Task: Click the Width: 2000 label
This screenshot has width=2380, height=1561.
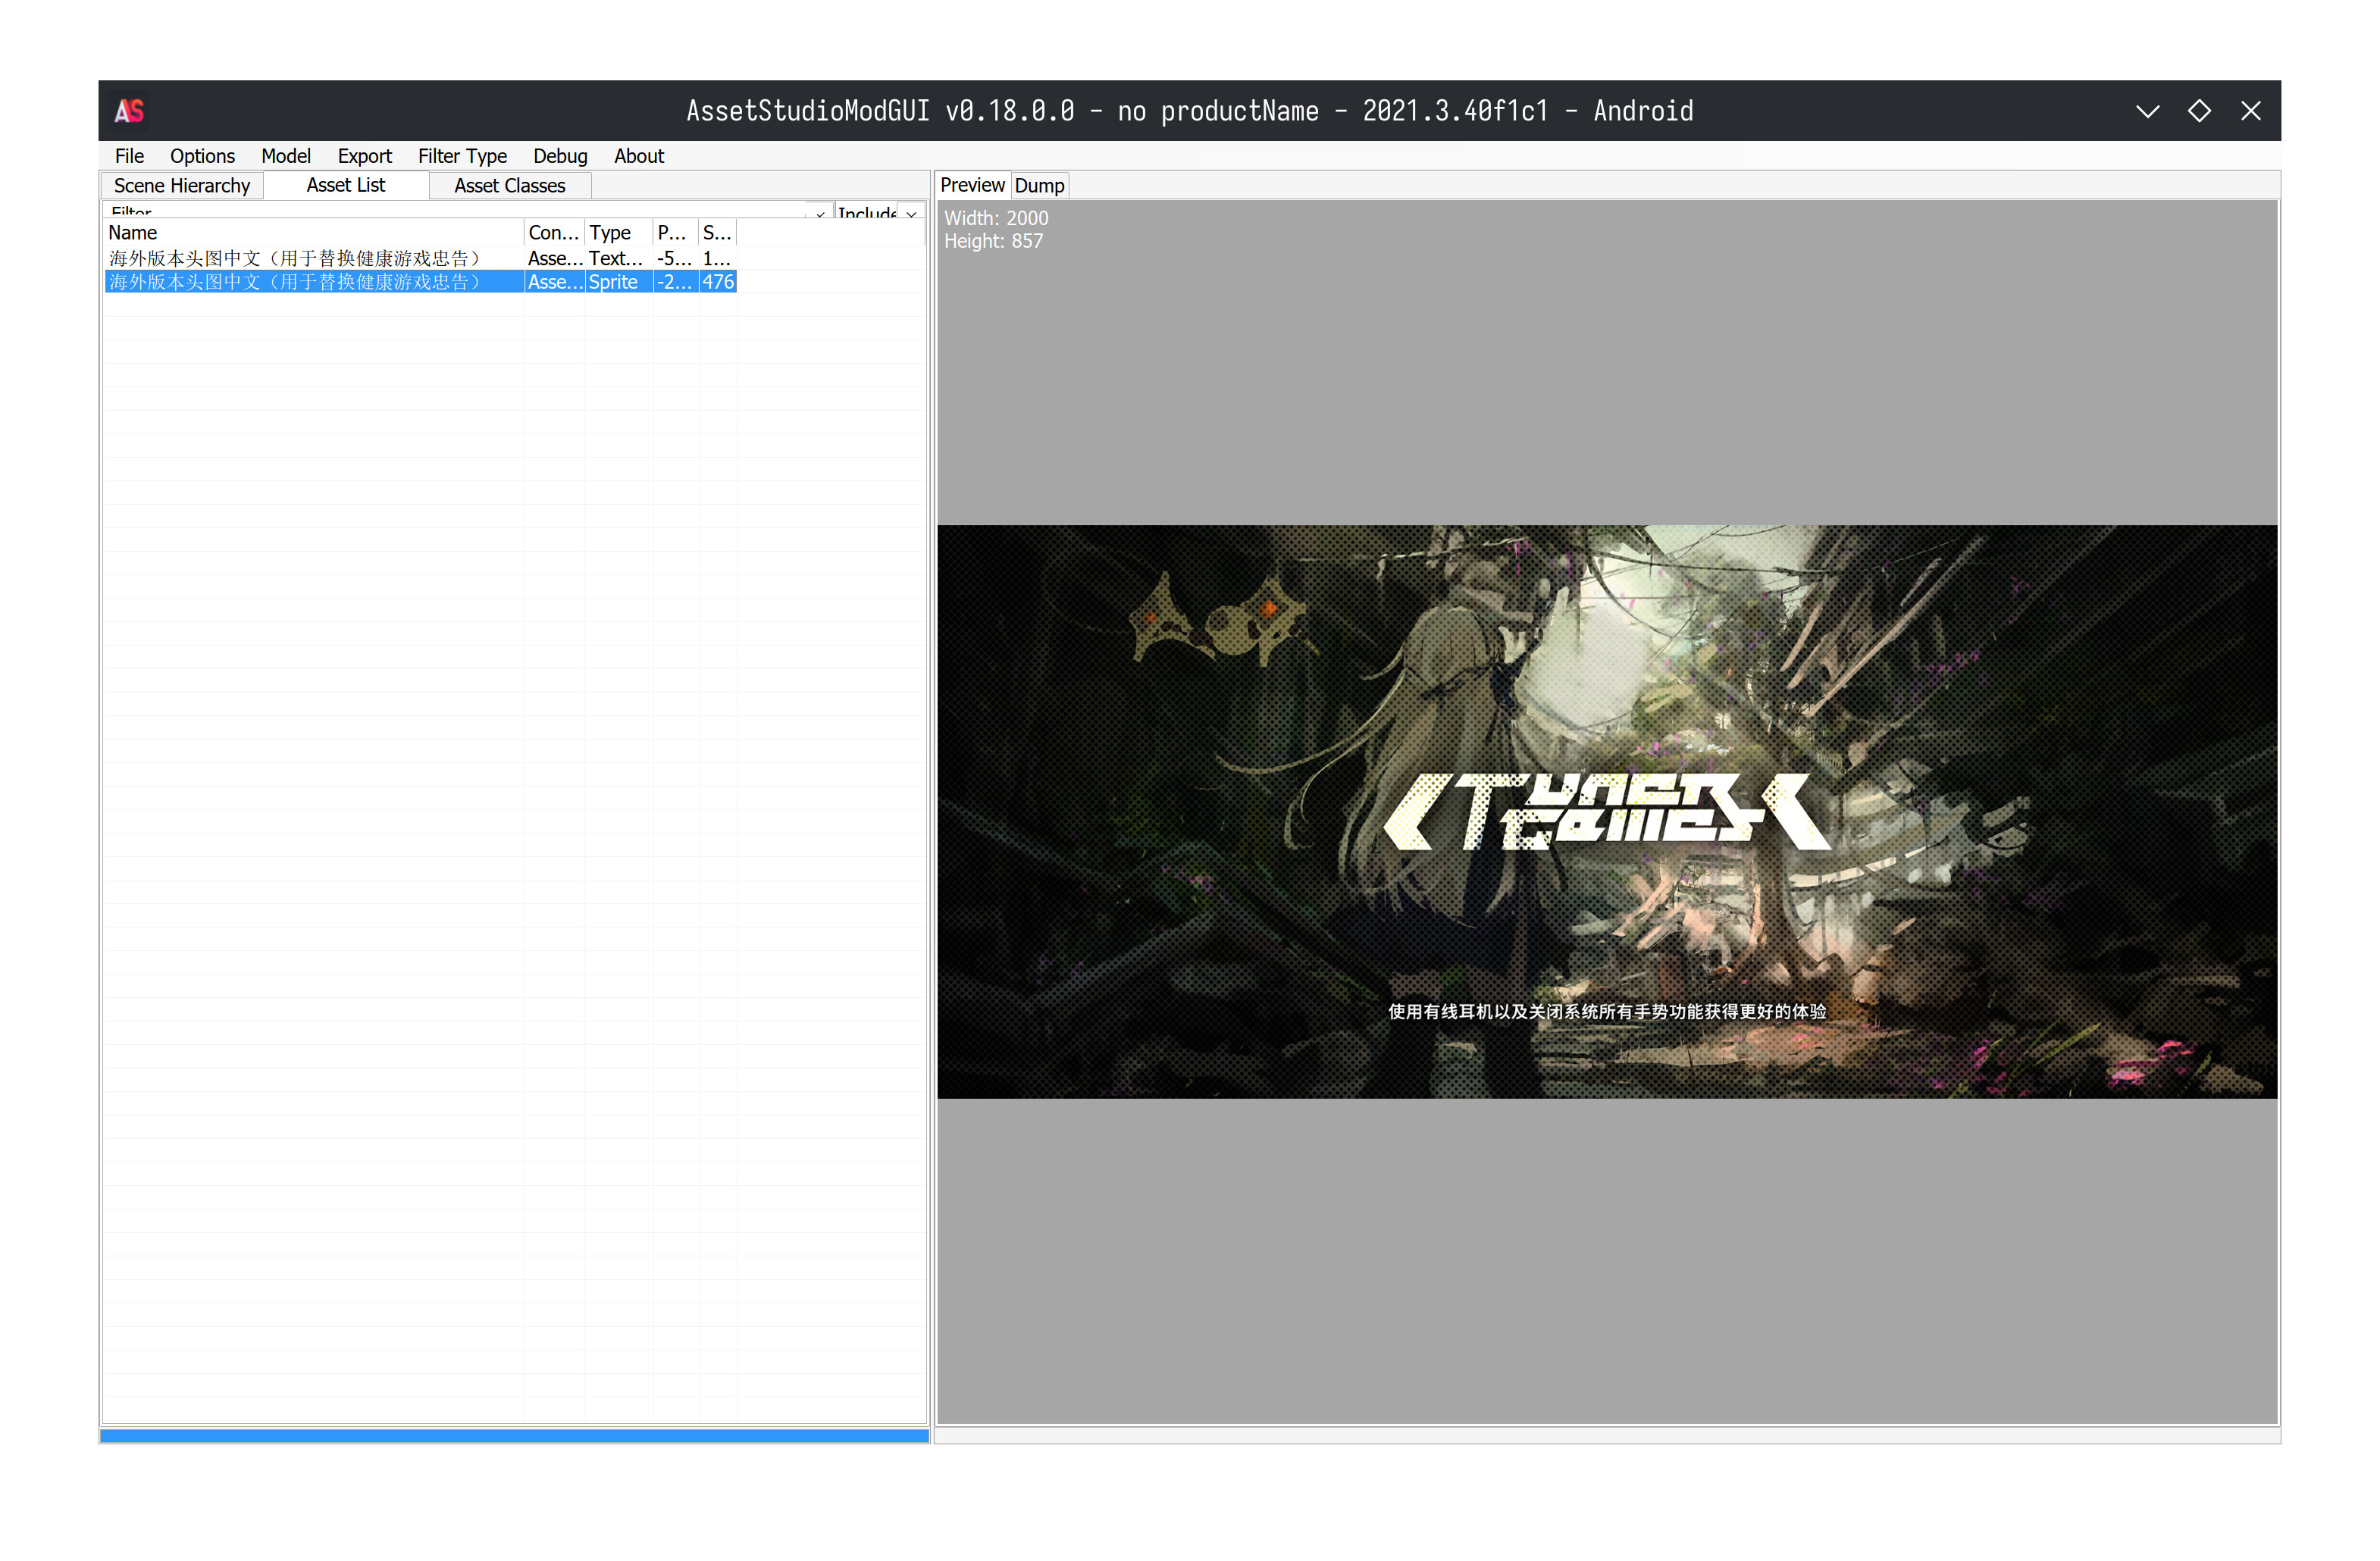Action: point(996,218)
